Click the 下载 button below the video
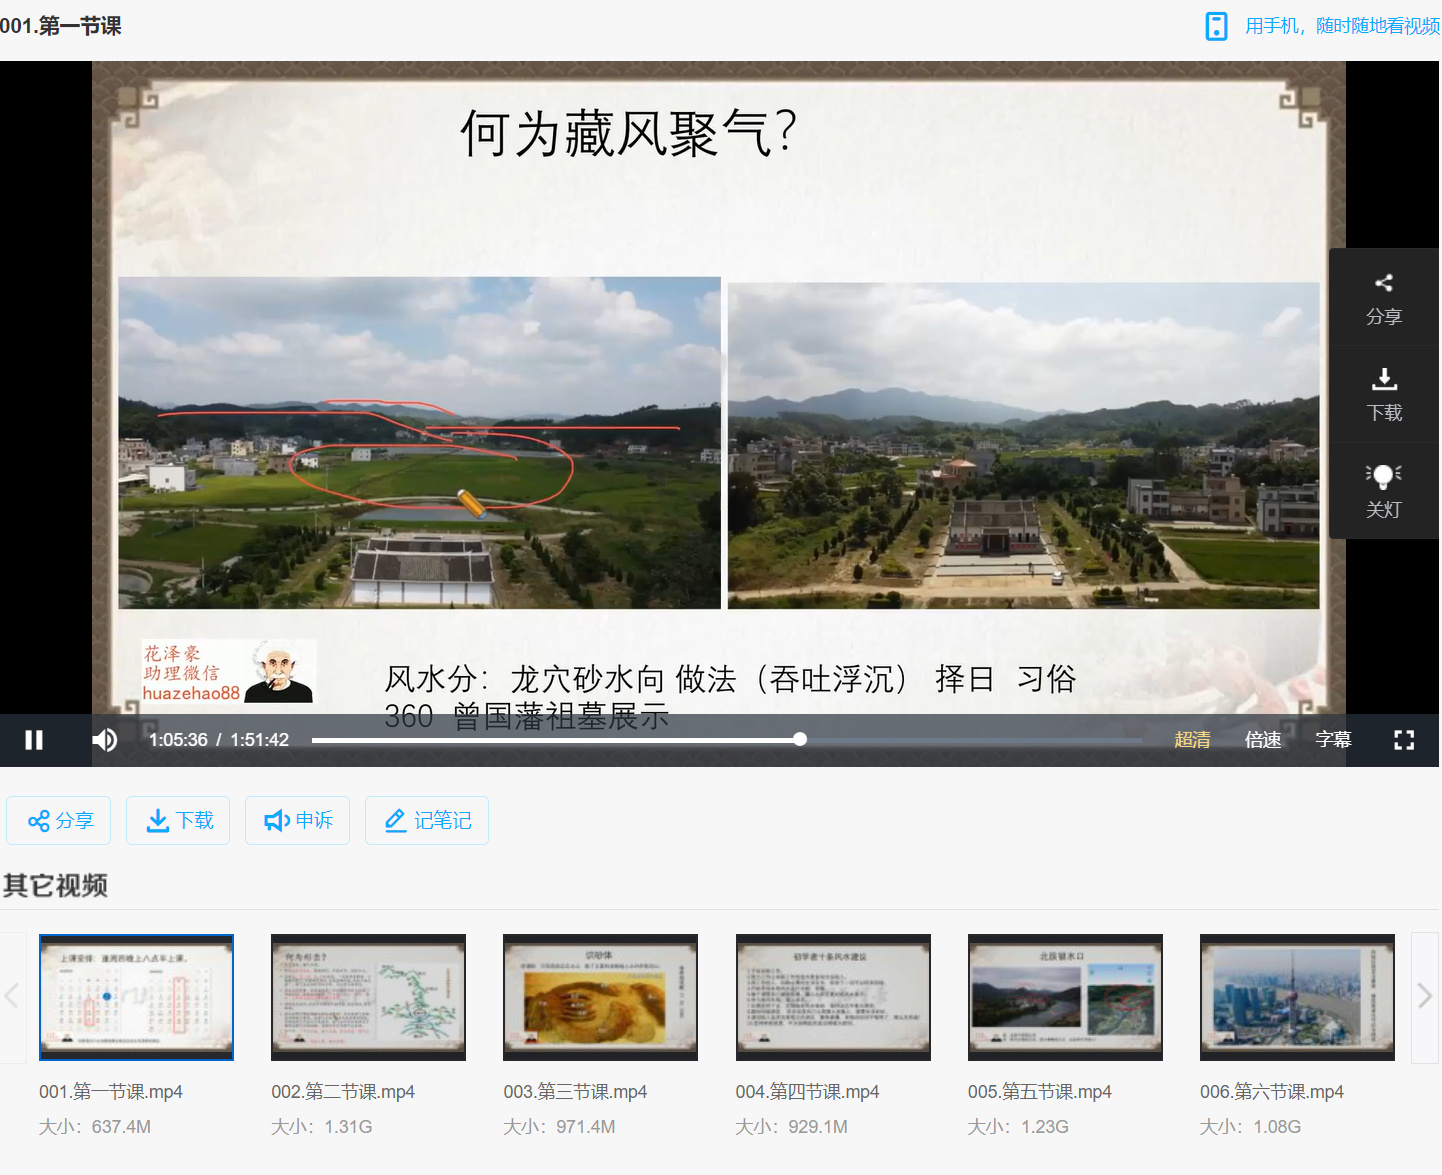Screen dimensions: 1442x1175 tap(179, 821)
